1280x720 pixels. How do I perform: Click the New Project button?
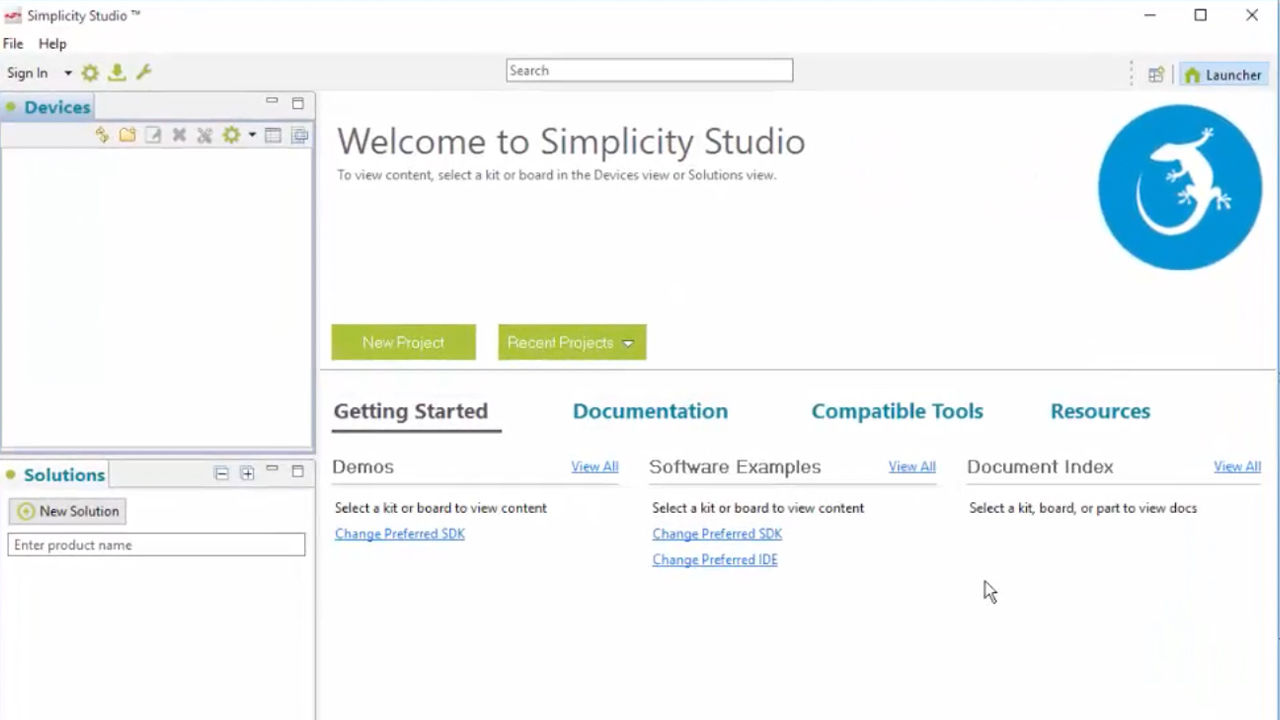coord(404,342)
